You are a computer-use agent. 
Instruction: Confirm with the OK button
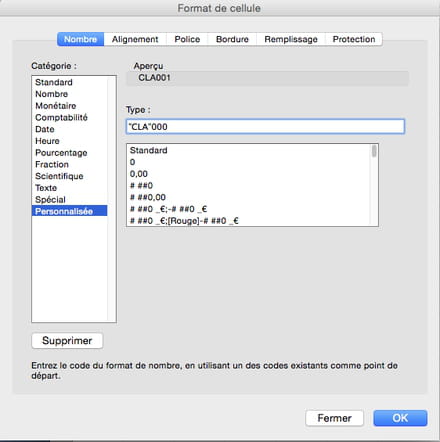click(x=400, y=418)
